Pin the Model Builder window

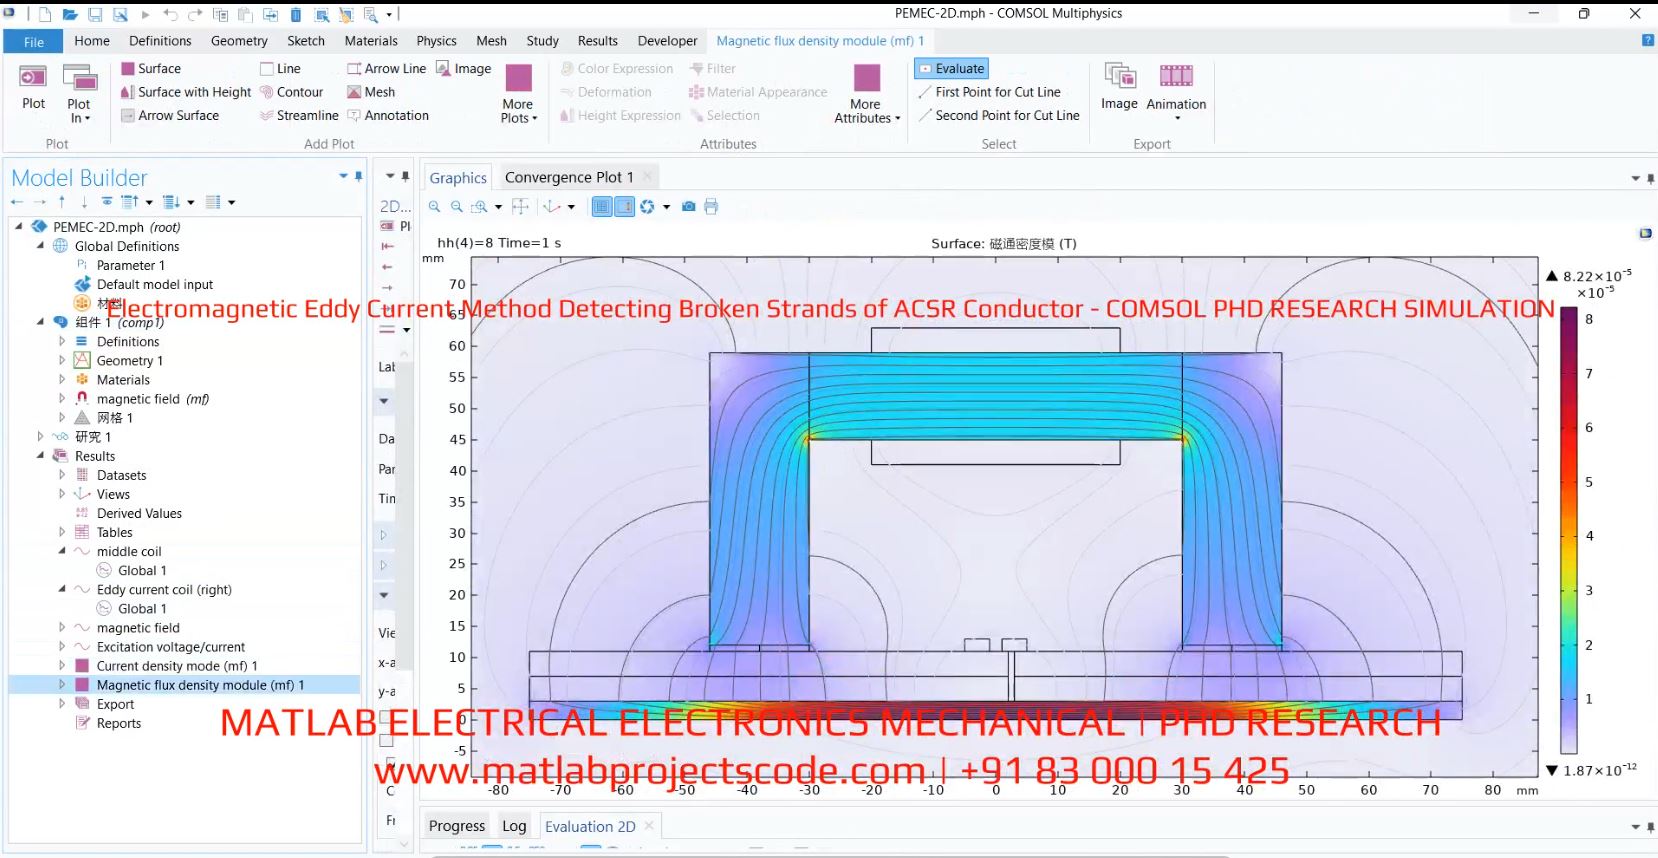point(358,177)
